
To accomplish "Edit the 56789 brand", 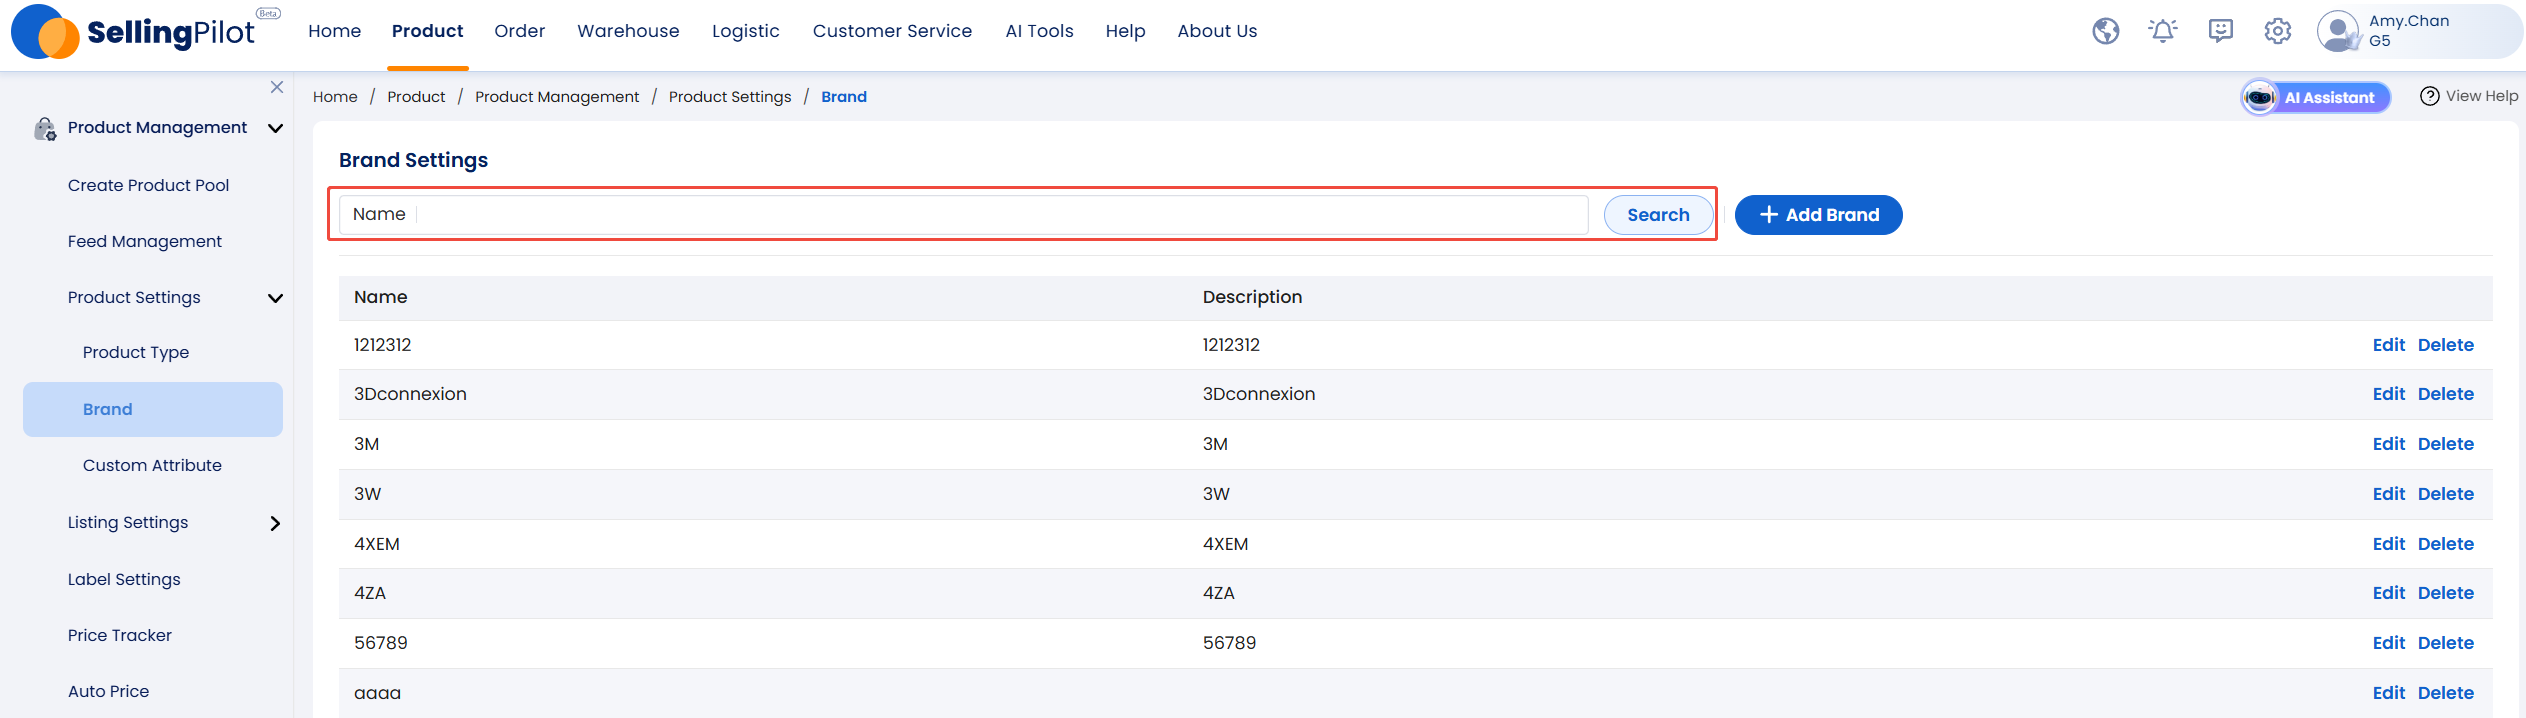I will 2389,643.
